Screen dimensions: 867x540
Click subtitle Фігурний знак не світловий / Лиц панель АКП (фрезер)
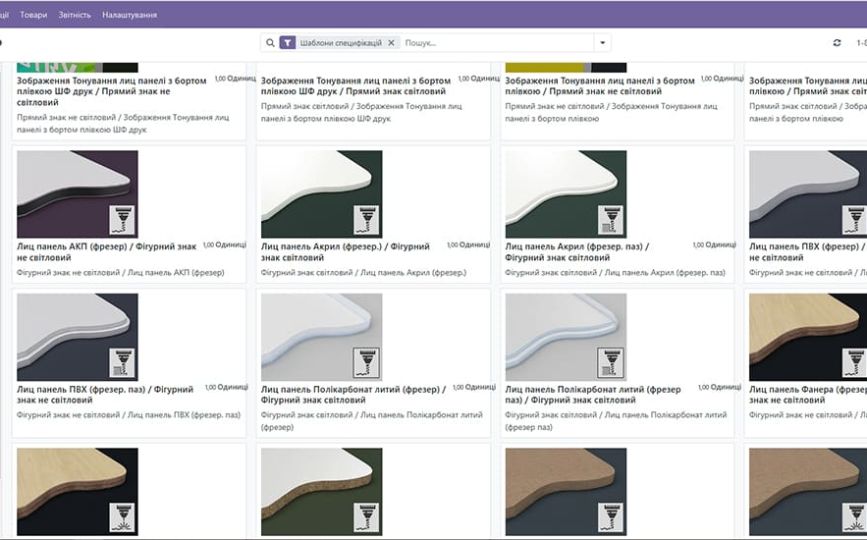(x=121, y=272)
